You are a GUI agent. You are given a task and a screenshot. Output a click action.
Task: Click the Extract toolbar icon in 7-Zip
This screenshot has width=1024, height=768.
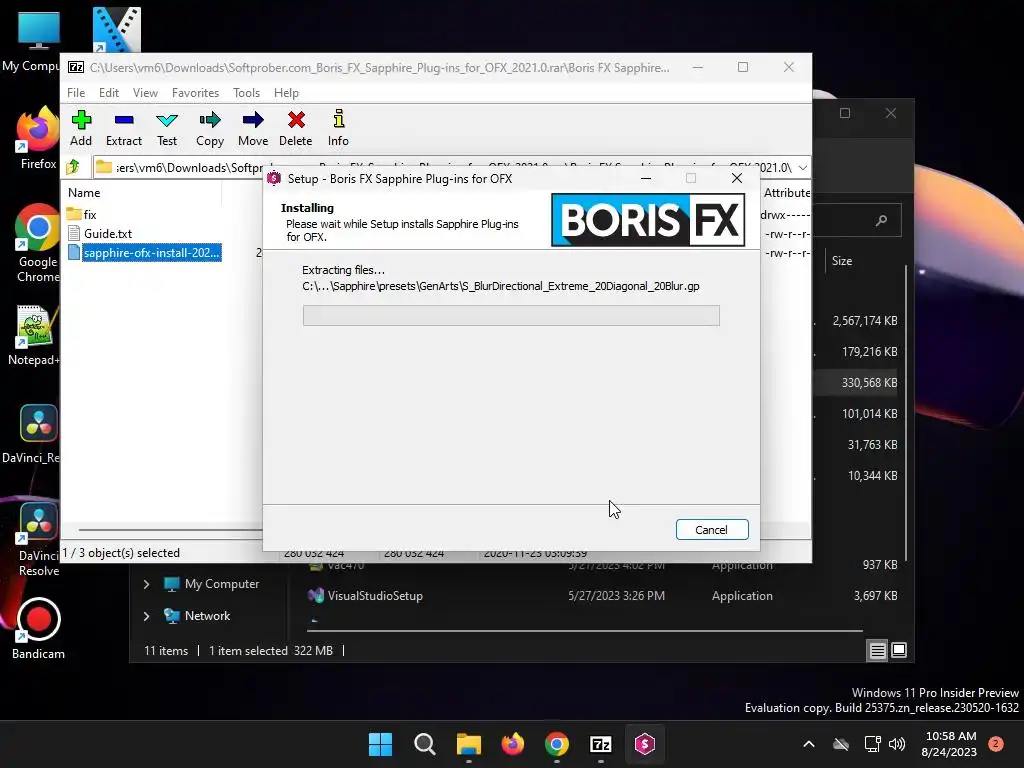click(123, 128)
